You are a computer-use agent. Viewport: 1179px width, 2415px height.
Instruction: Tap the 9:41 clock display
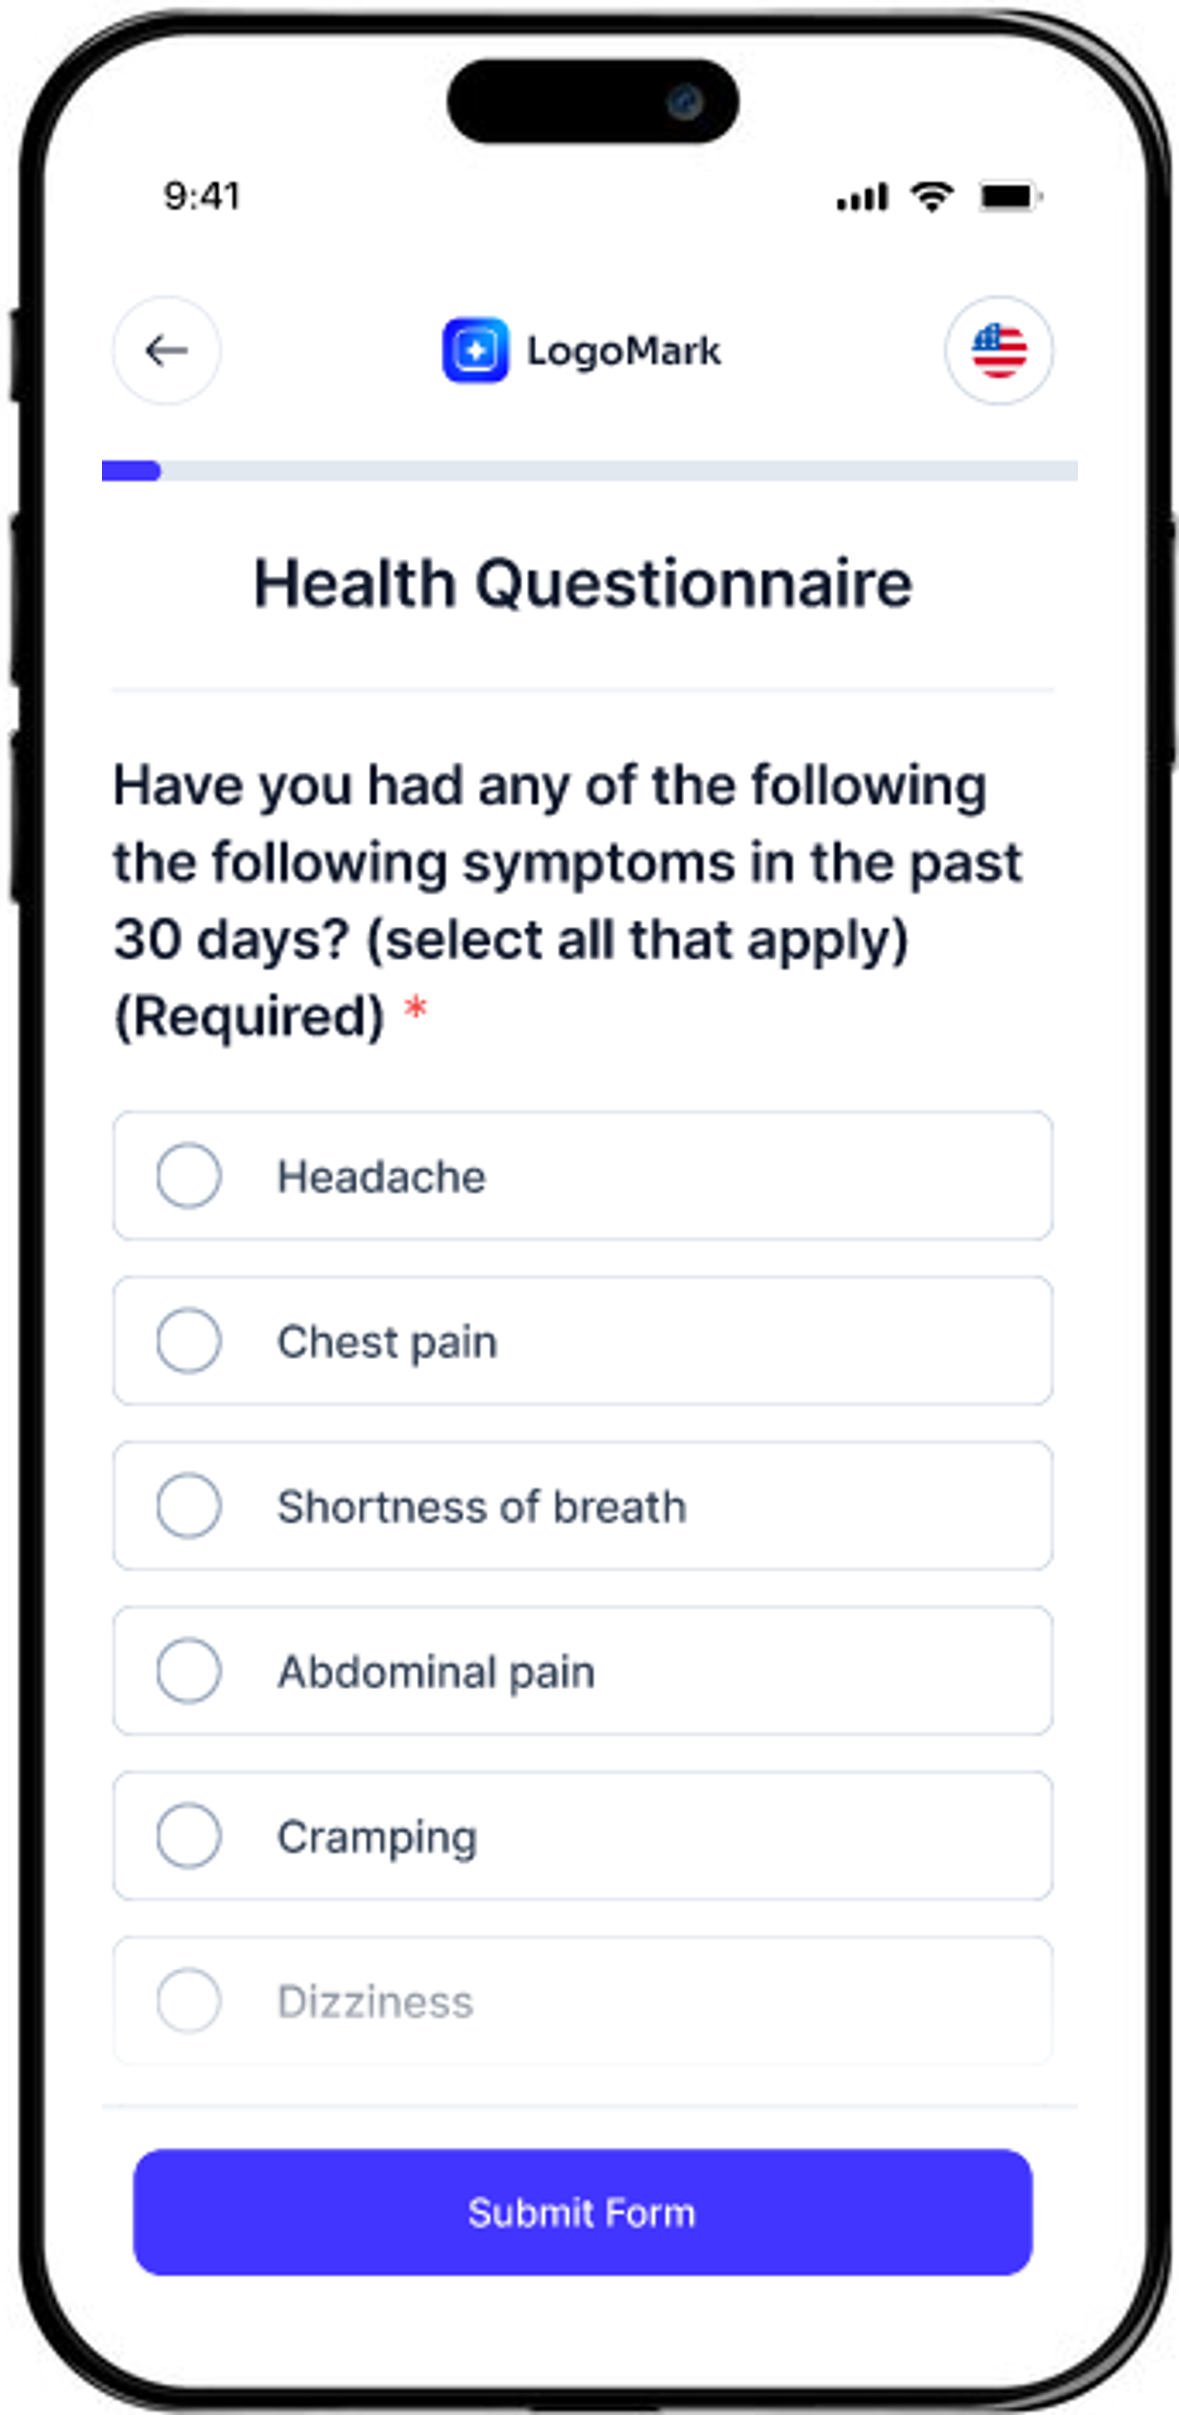(202, 196)
